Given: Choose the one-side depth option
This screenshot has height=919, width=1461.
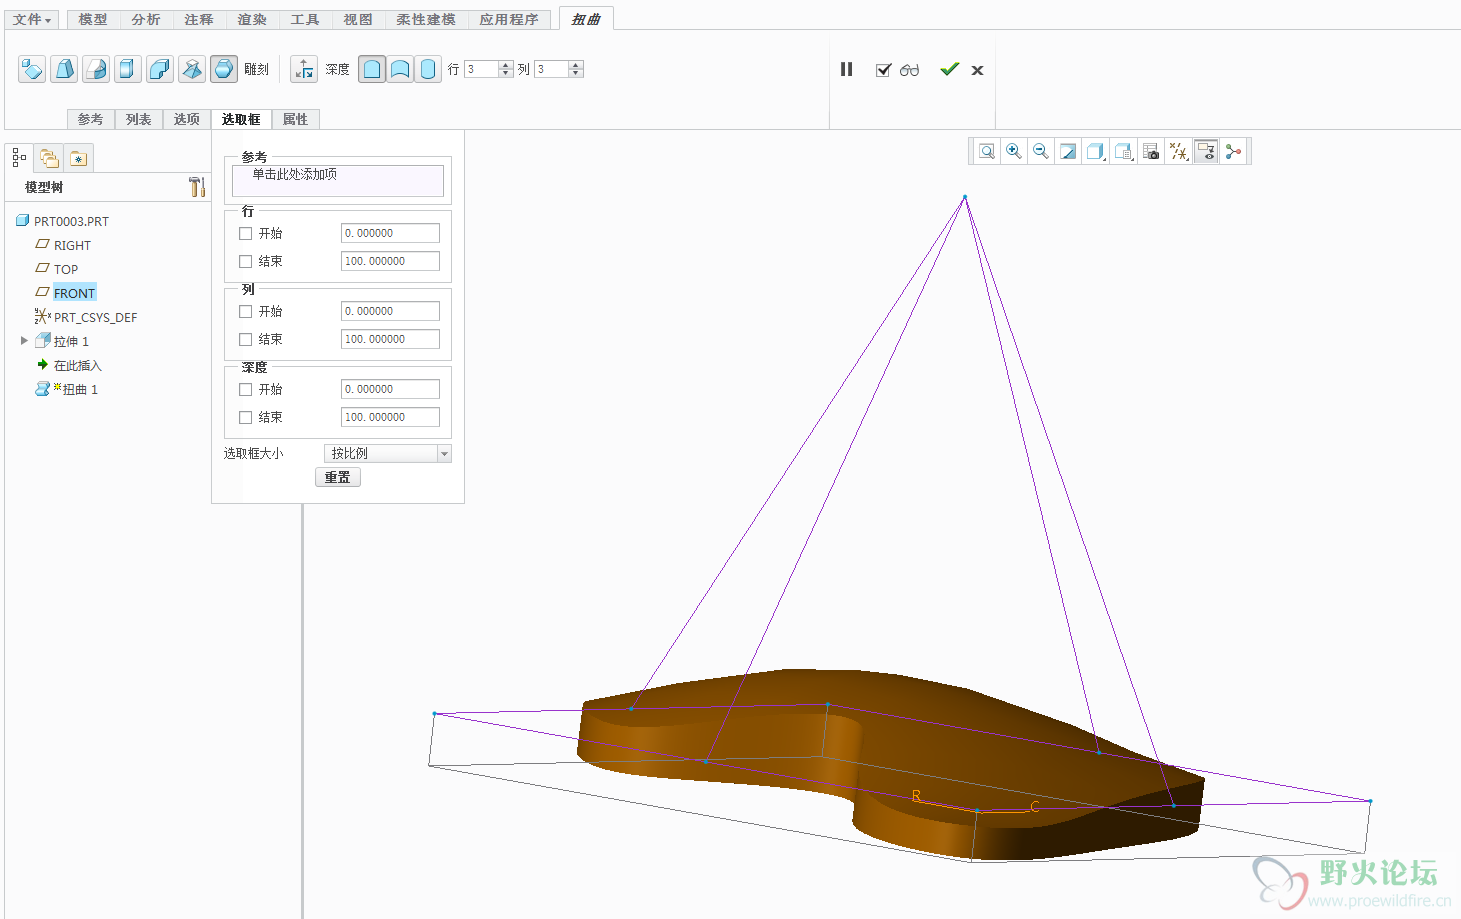Looking at the screenshot, I should [372, 69].
